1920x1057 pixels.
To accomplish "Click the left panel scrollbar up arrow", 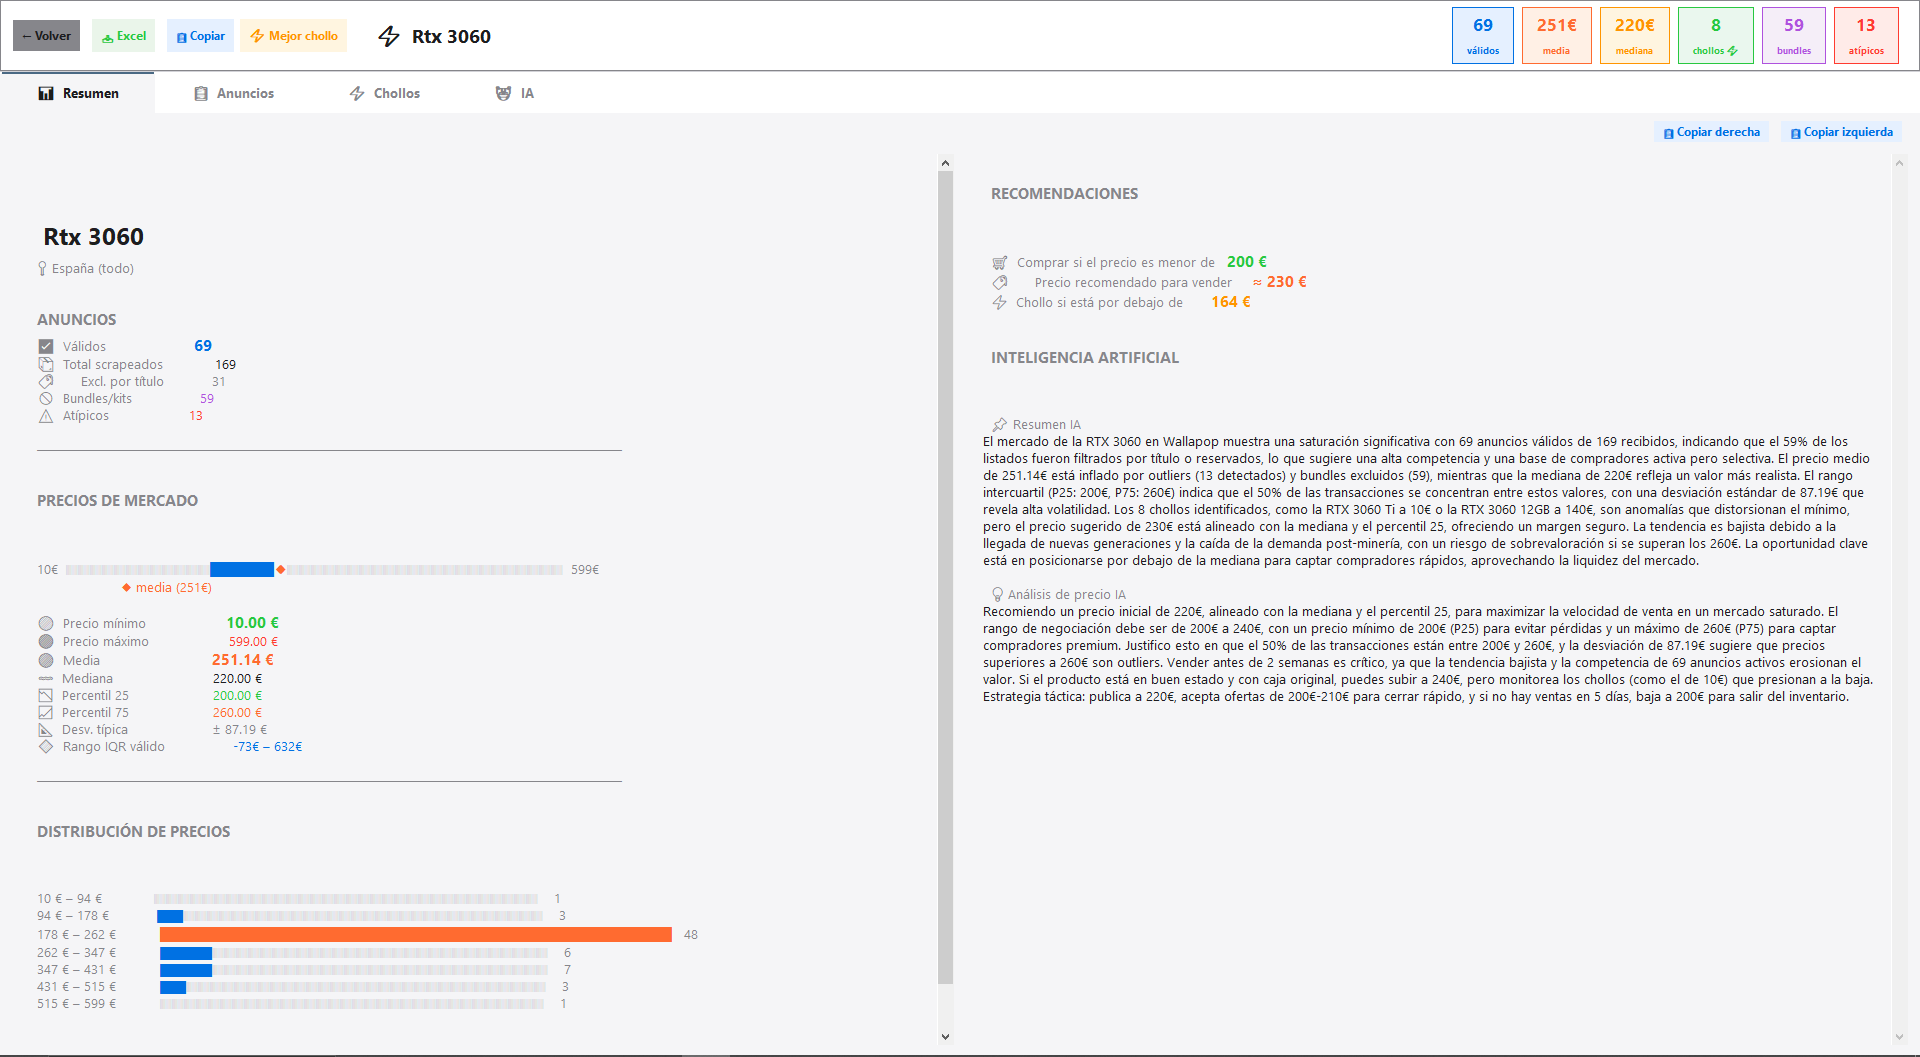I will pyautogui.click(x=945, y=162).
